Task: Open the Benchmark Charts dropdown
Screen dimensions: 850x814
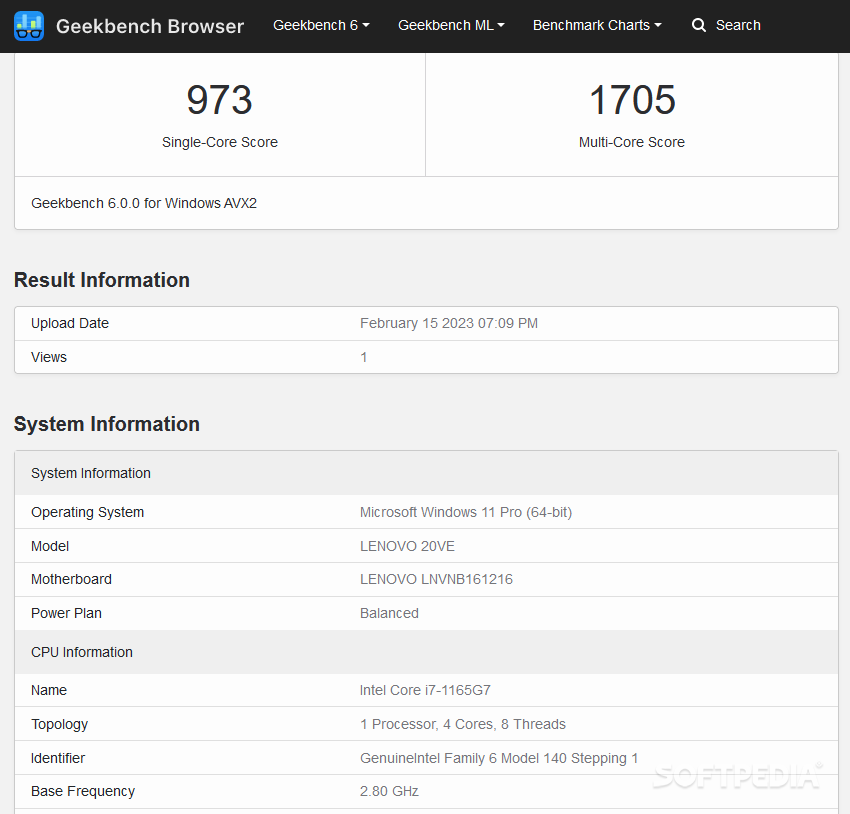Action: click(597, 25)
